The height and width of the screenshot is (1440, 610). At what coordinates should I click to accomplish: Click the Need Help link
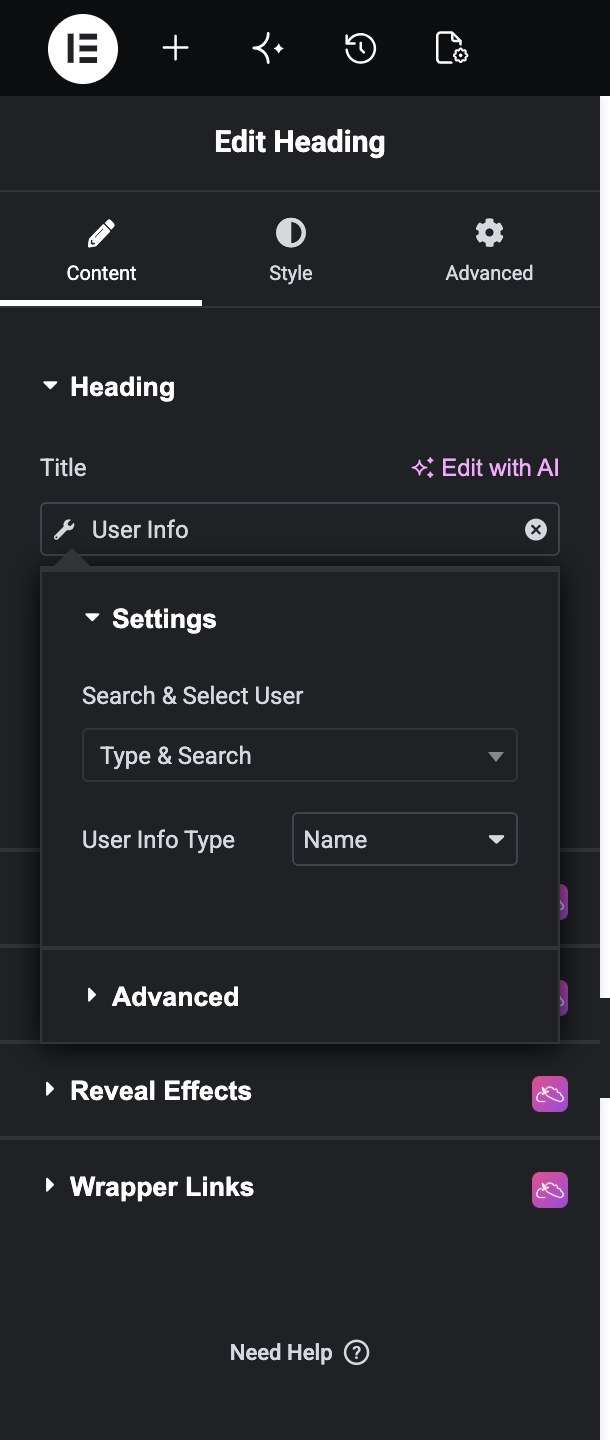pos(299,1353)
